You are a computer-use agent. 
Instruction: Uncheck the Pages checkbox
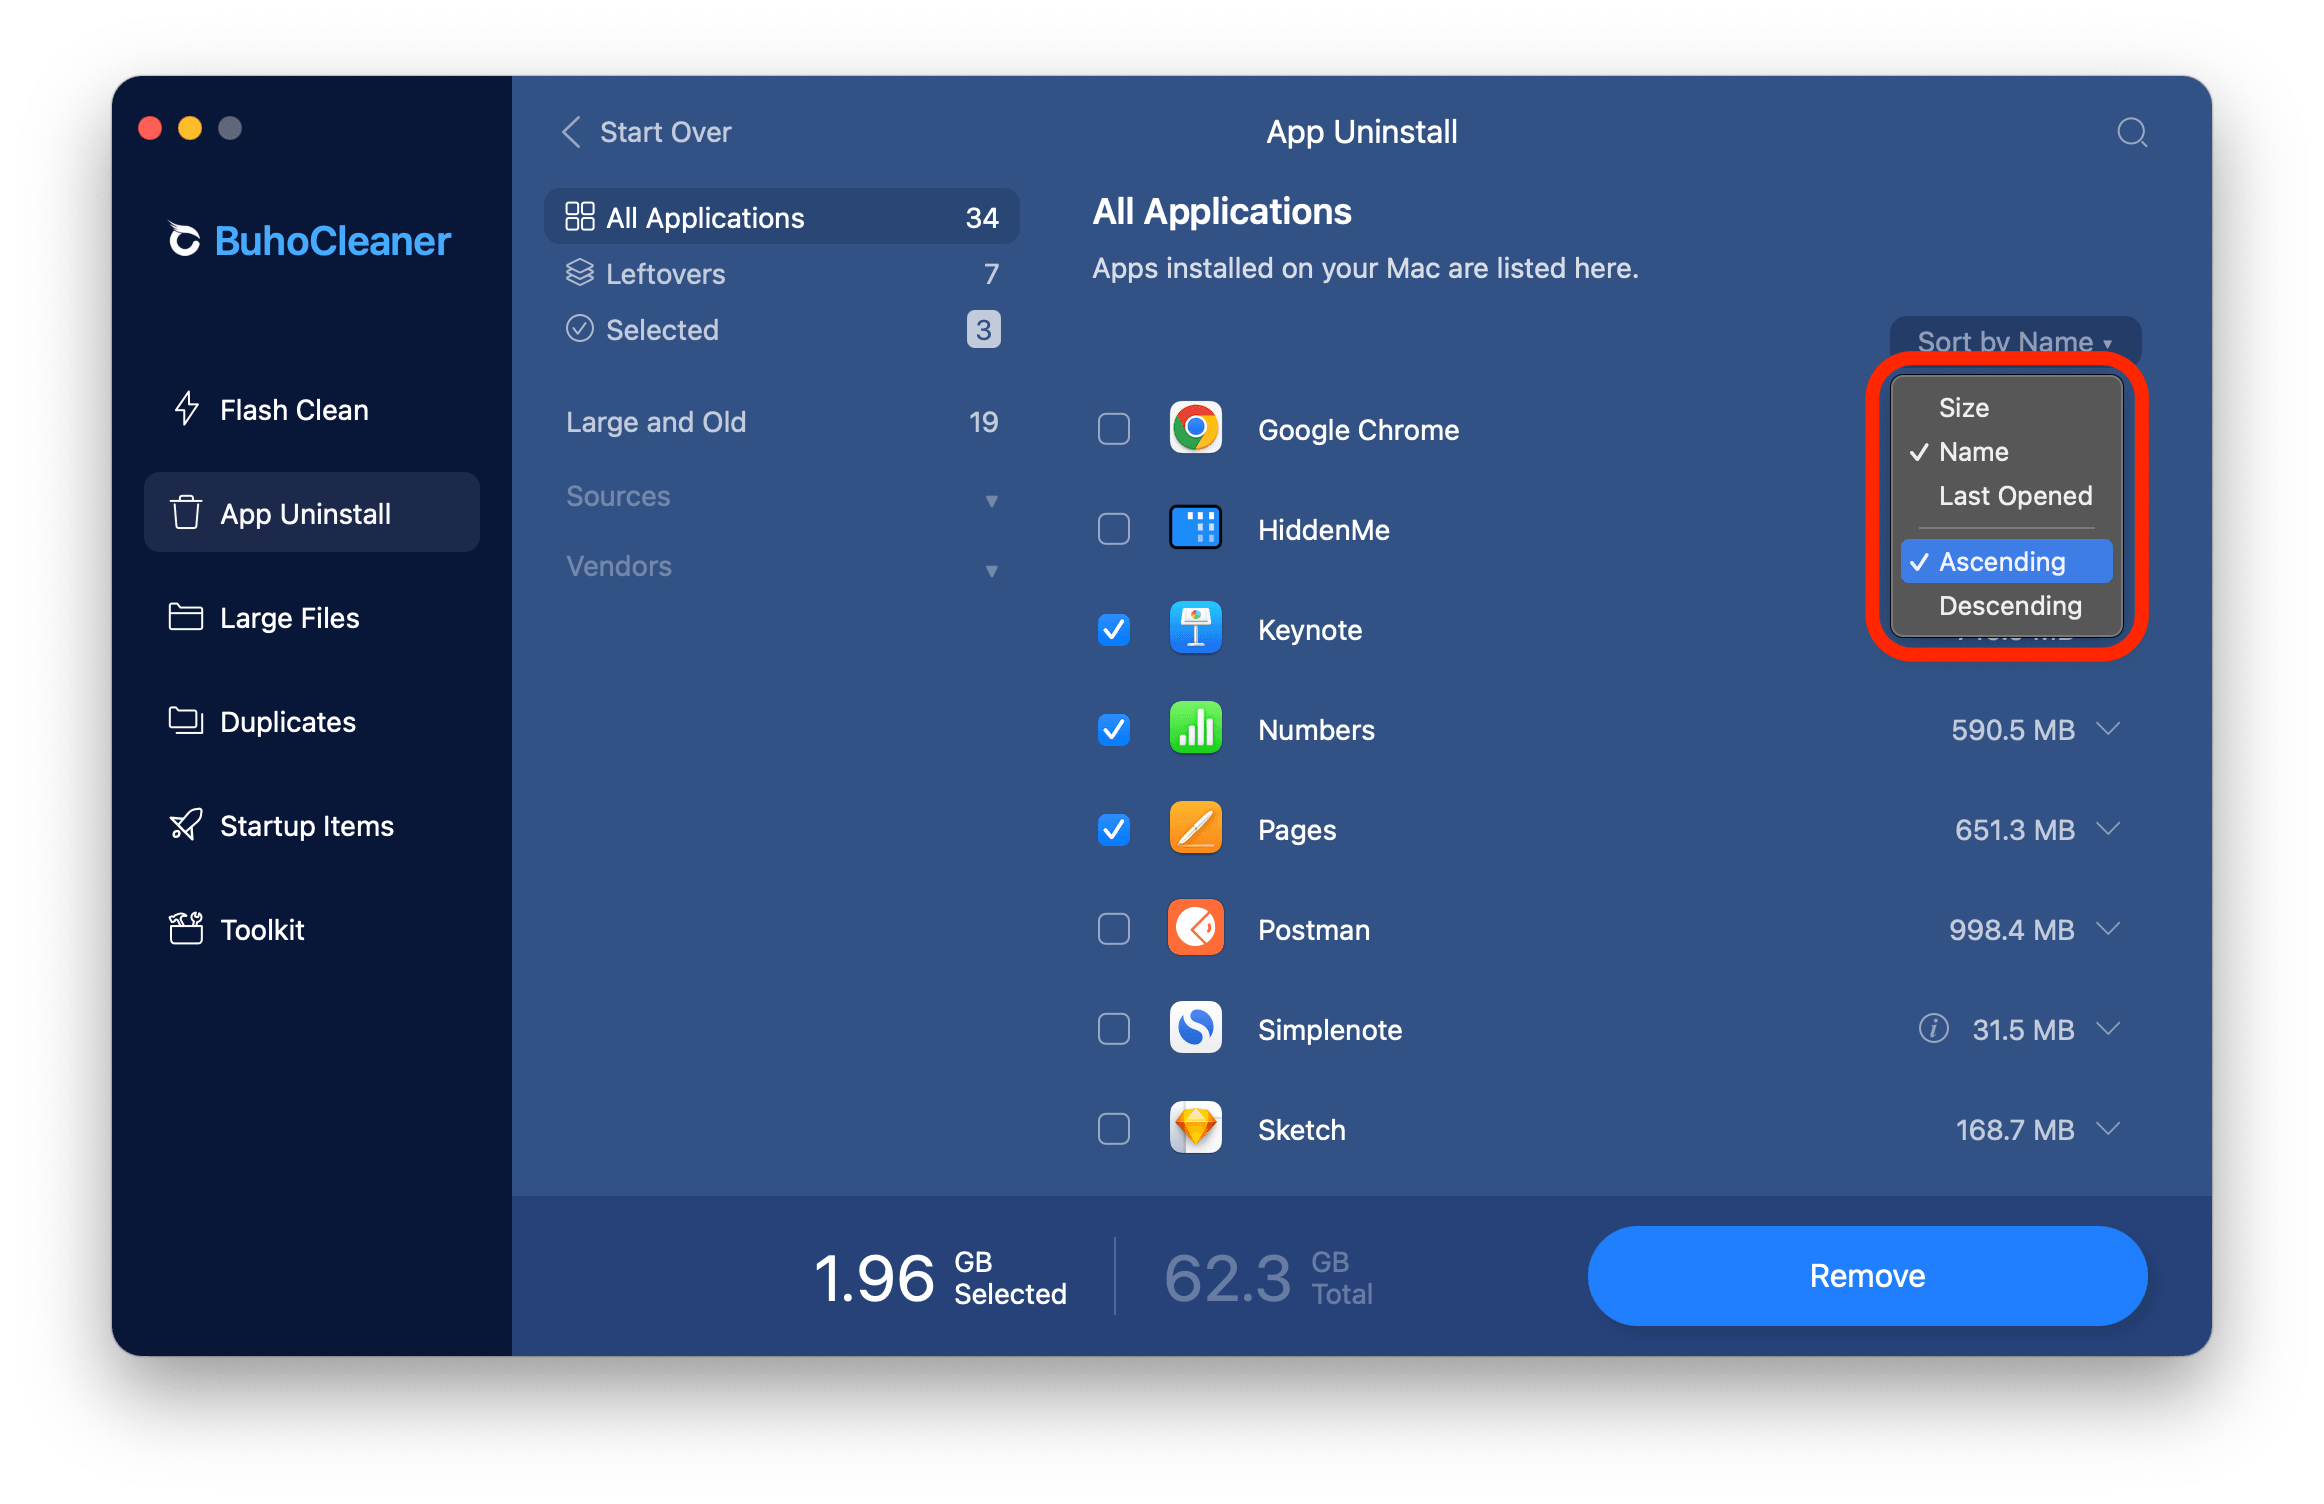point(1114,829)
